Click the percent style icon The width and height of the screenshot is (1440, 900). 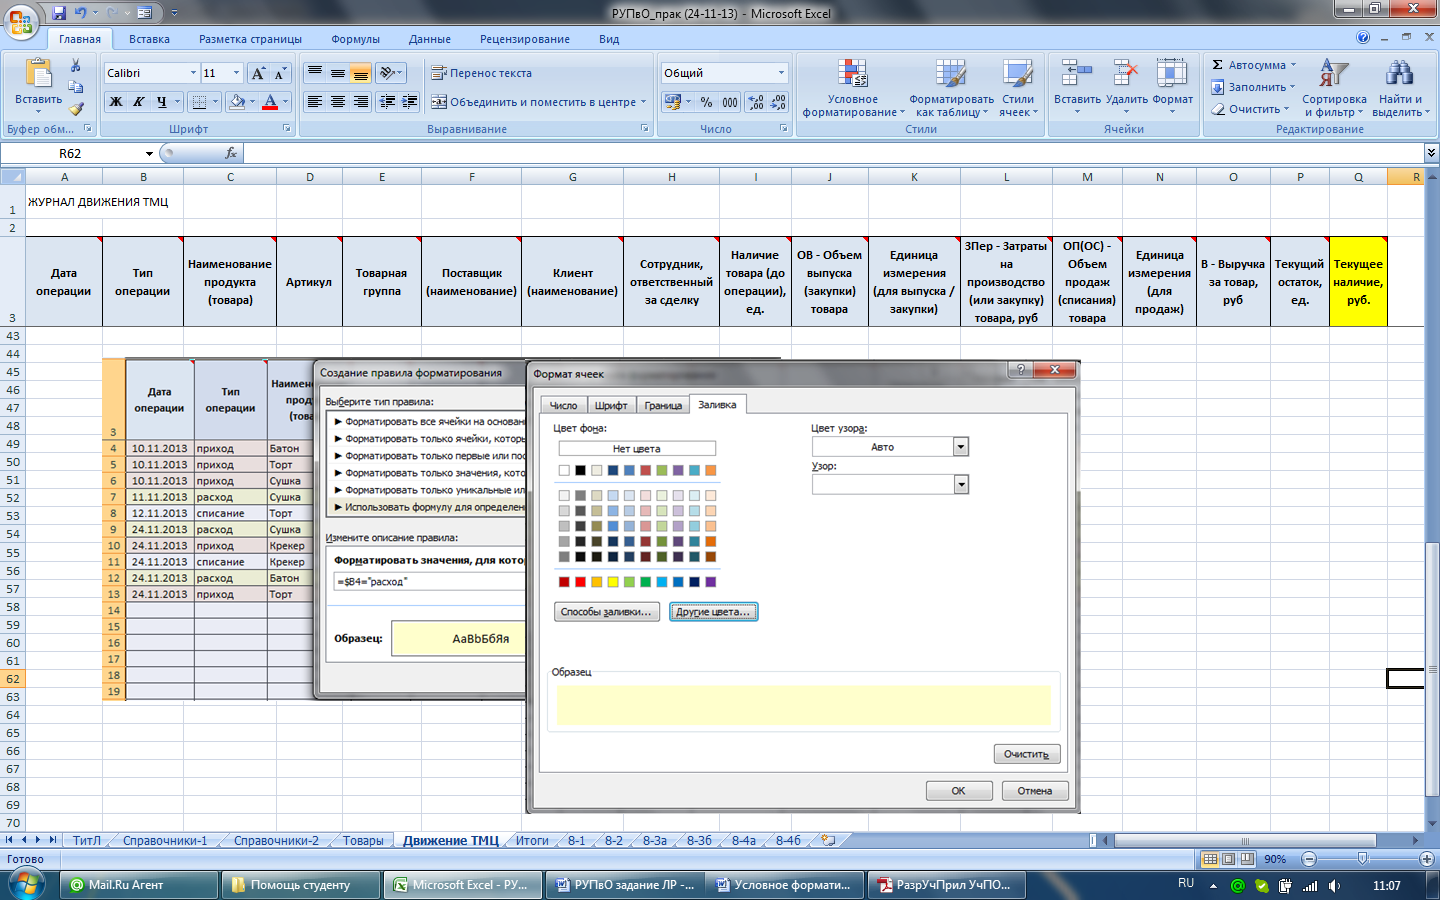pos(706,102)
